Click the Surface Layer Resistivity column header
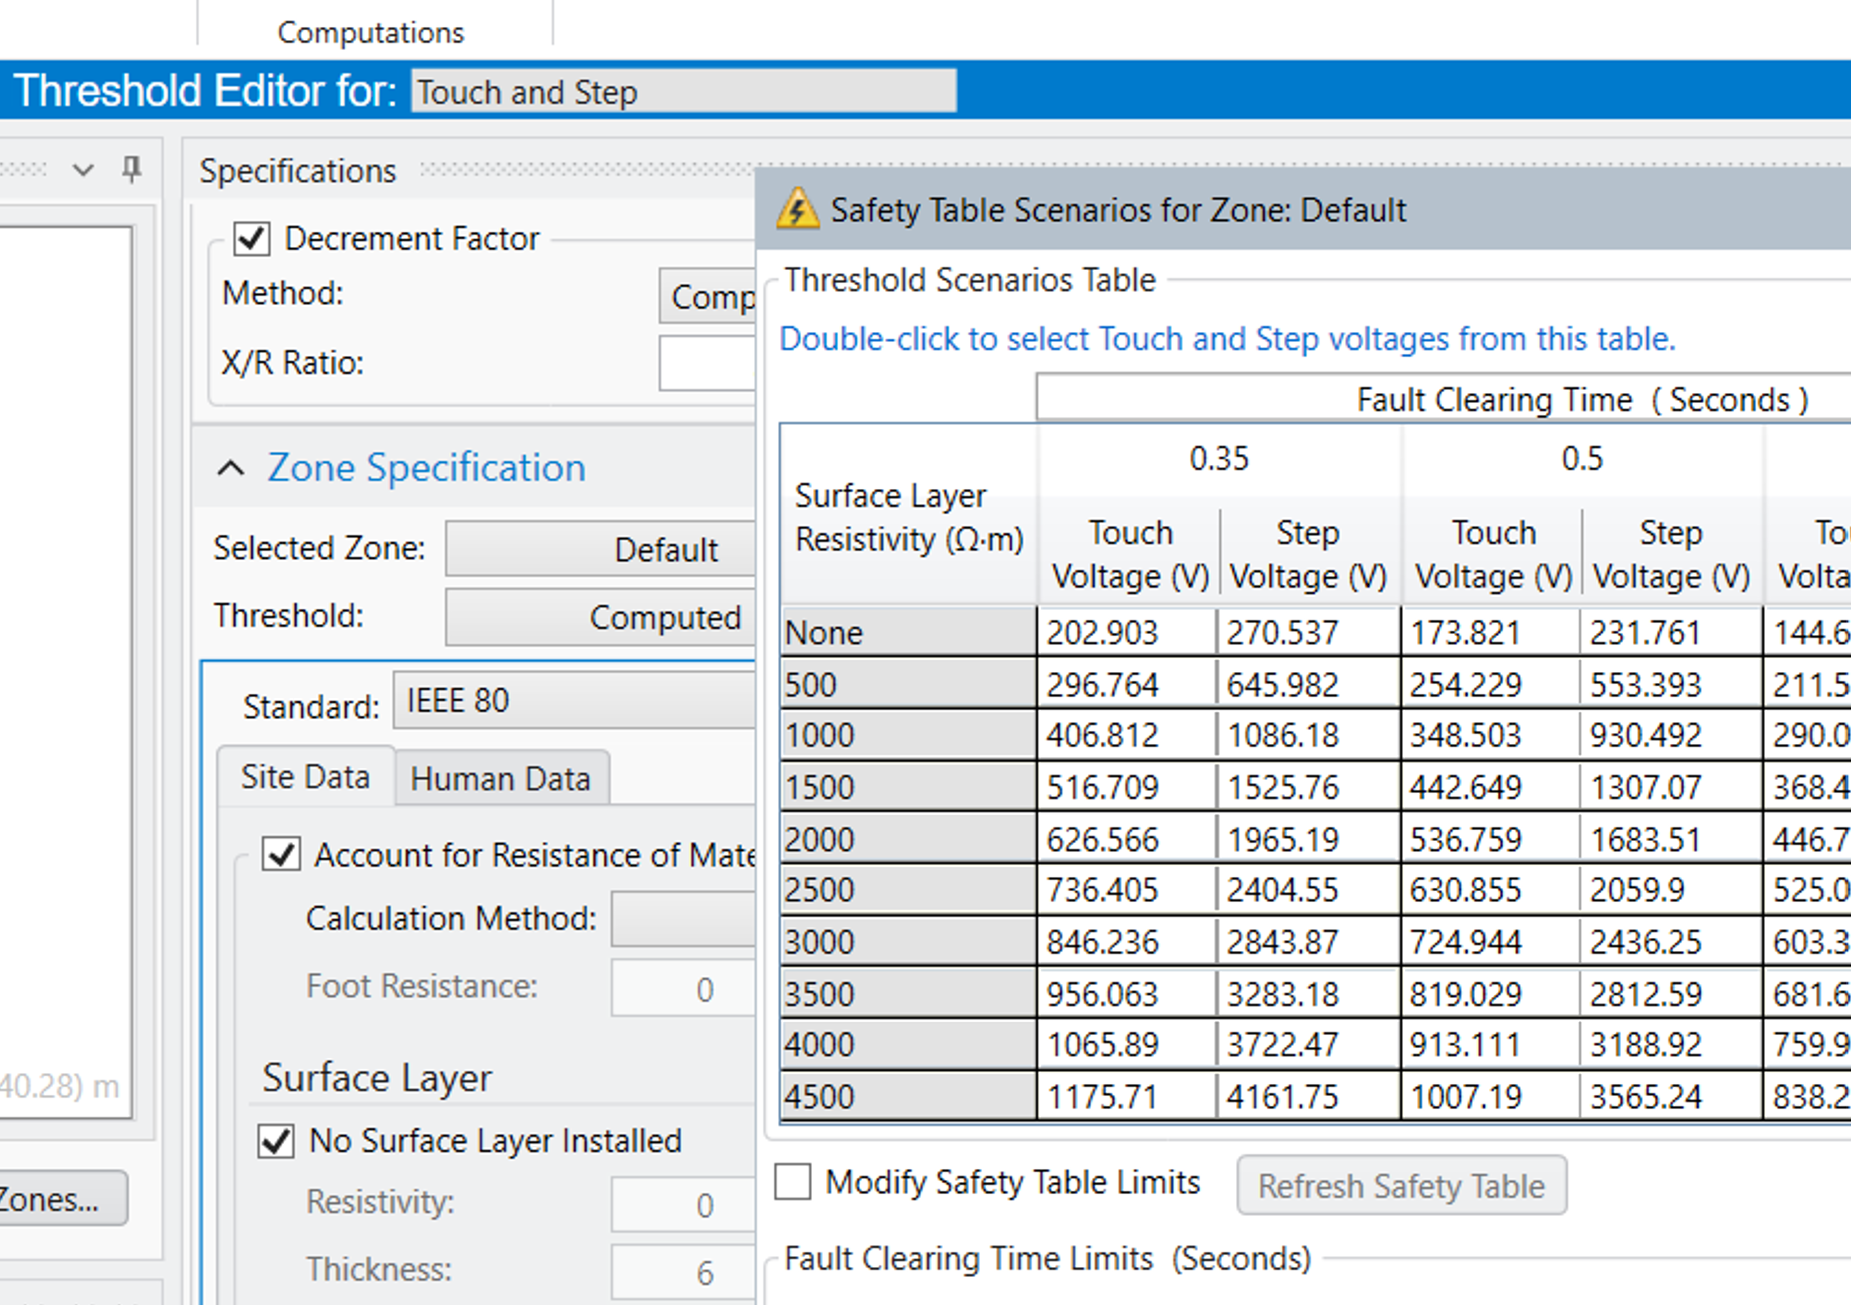Image resolution: width=1851 pixels, height=1305 pixels. [909, 516]
